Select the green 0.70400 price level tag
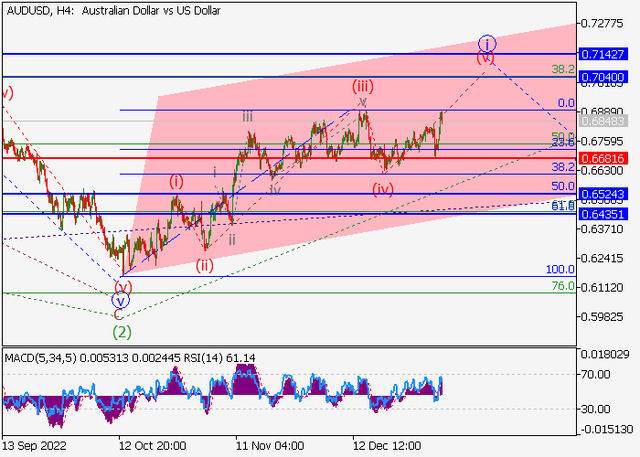The height and width of the screenshot is (457, 640). [607, 76]
